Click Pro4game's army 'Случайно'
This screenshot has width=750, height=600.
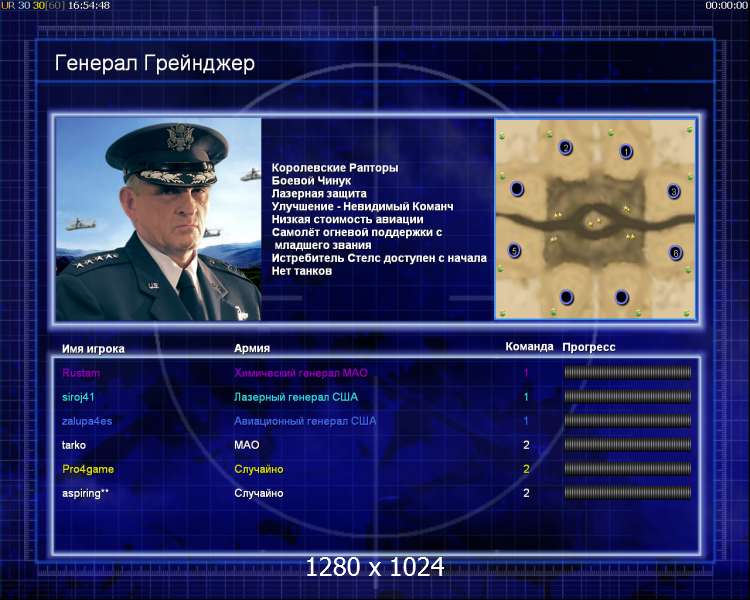pyautogui.click(x=259, y=469)
